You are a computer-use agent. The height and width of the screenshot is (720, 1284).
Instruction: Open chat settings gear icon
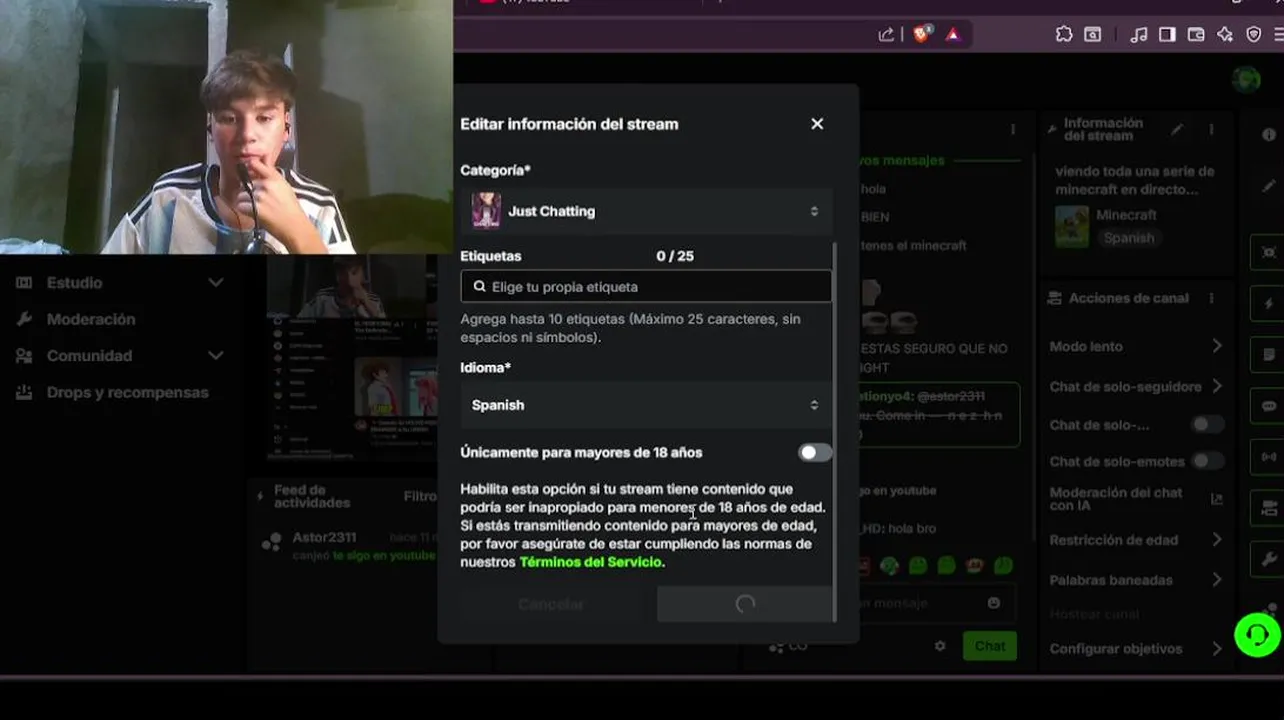point(940,646)
